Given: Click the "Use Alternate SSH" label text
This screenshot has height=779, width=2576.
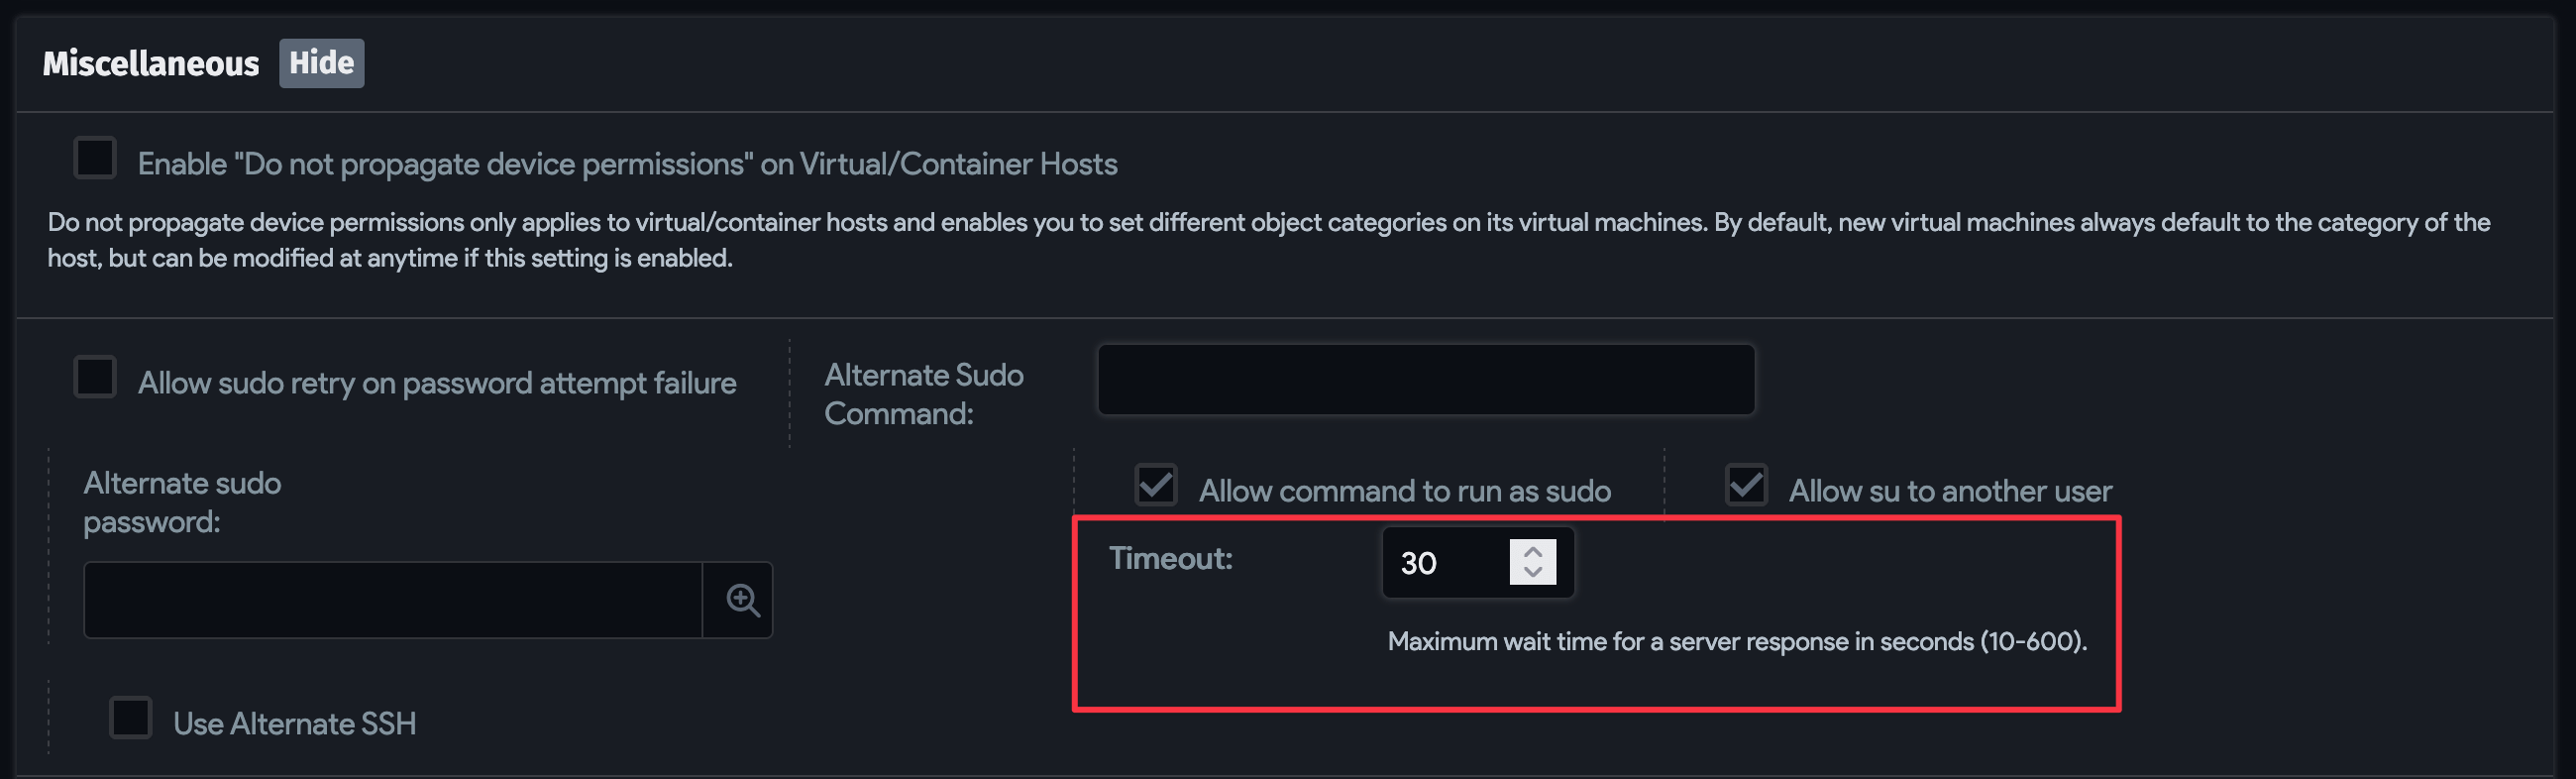Looking at the screenshot, I should tap(294, 723).
